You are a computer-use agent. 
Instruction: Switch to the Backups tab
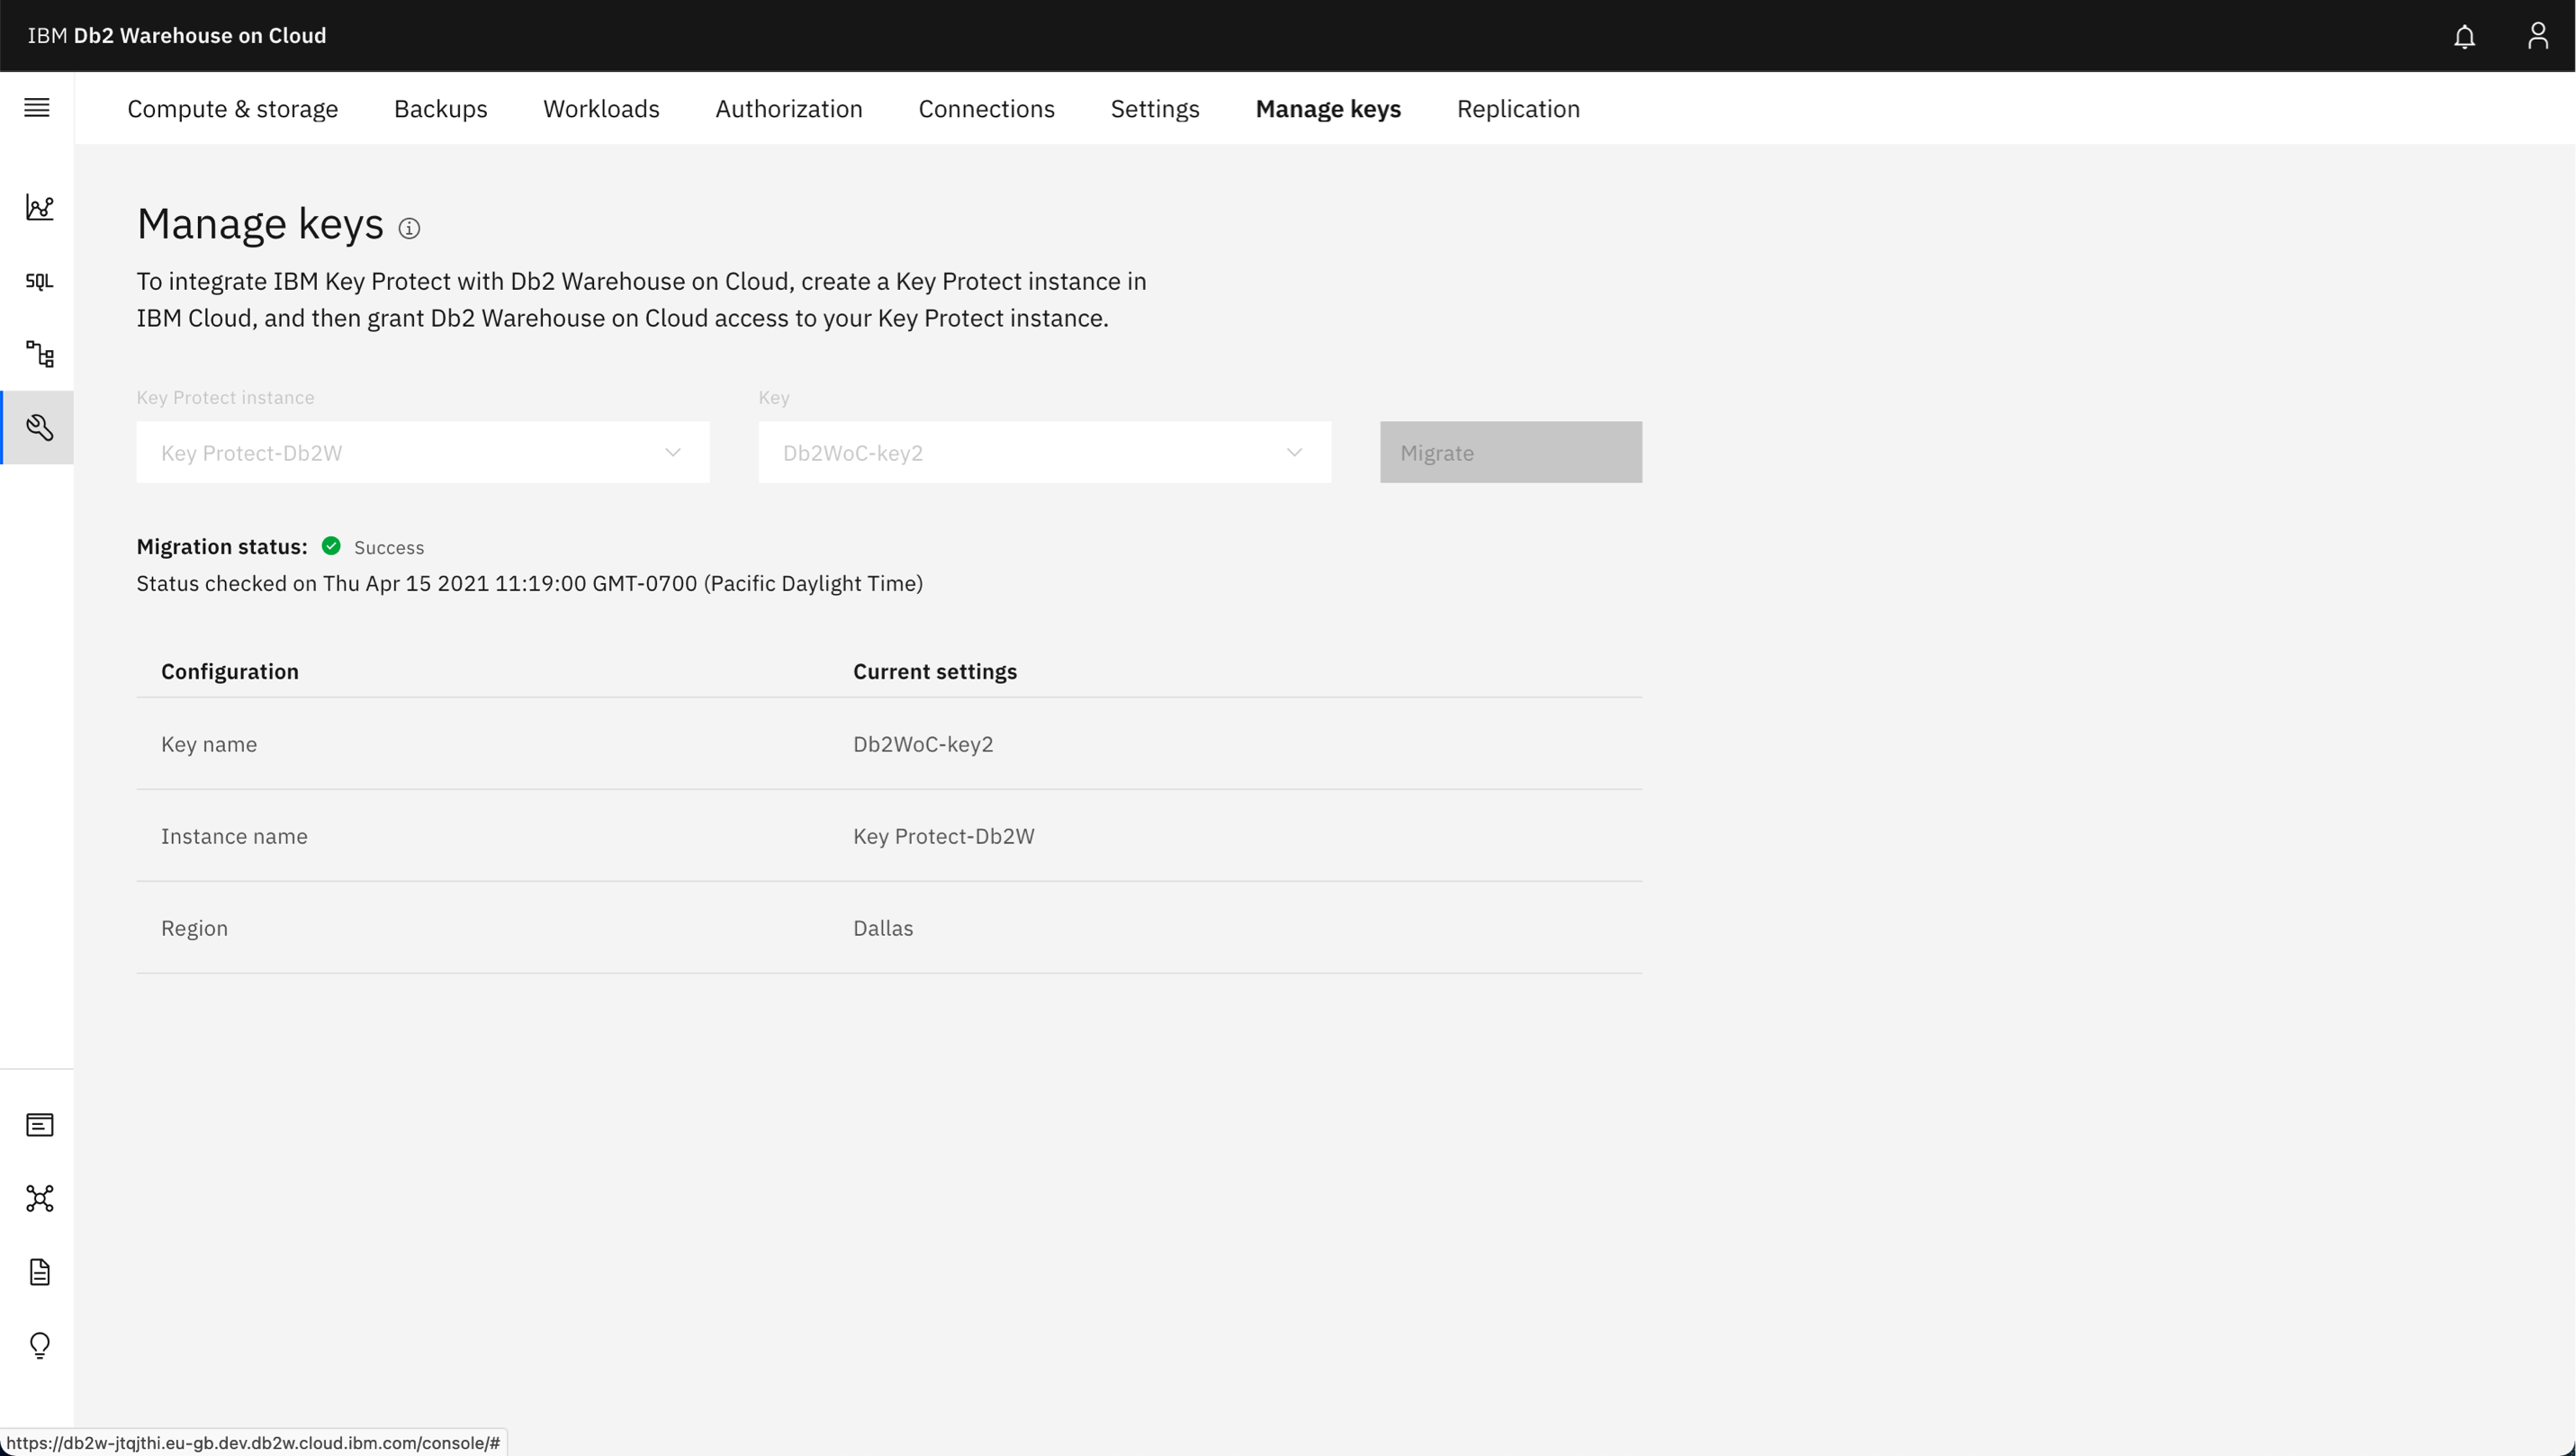[441, 109]
